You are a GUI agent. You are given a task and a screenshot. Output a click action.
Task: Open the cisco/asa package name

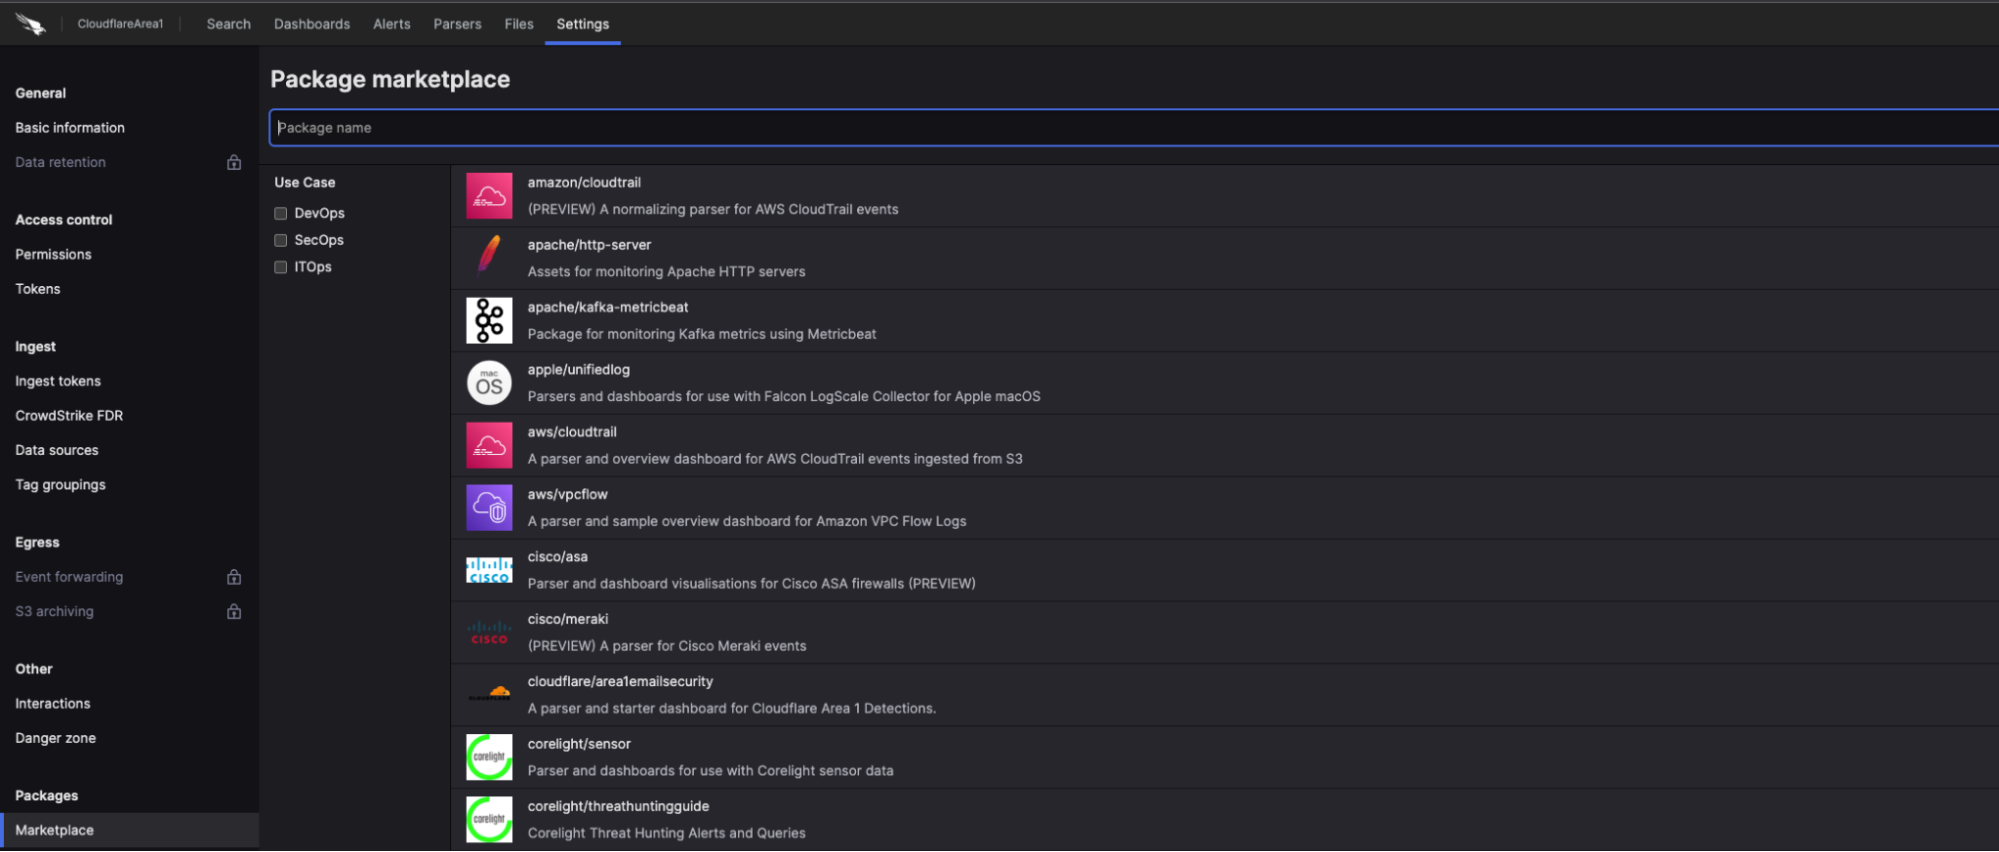coord(558,557)
